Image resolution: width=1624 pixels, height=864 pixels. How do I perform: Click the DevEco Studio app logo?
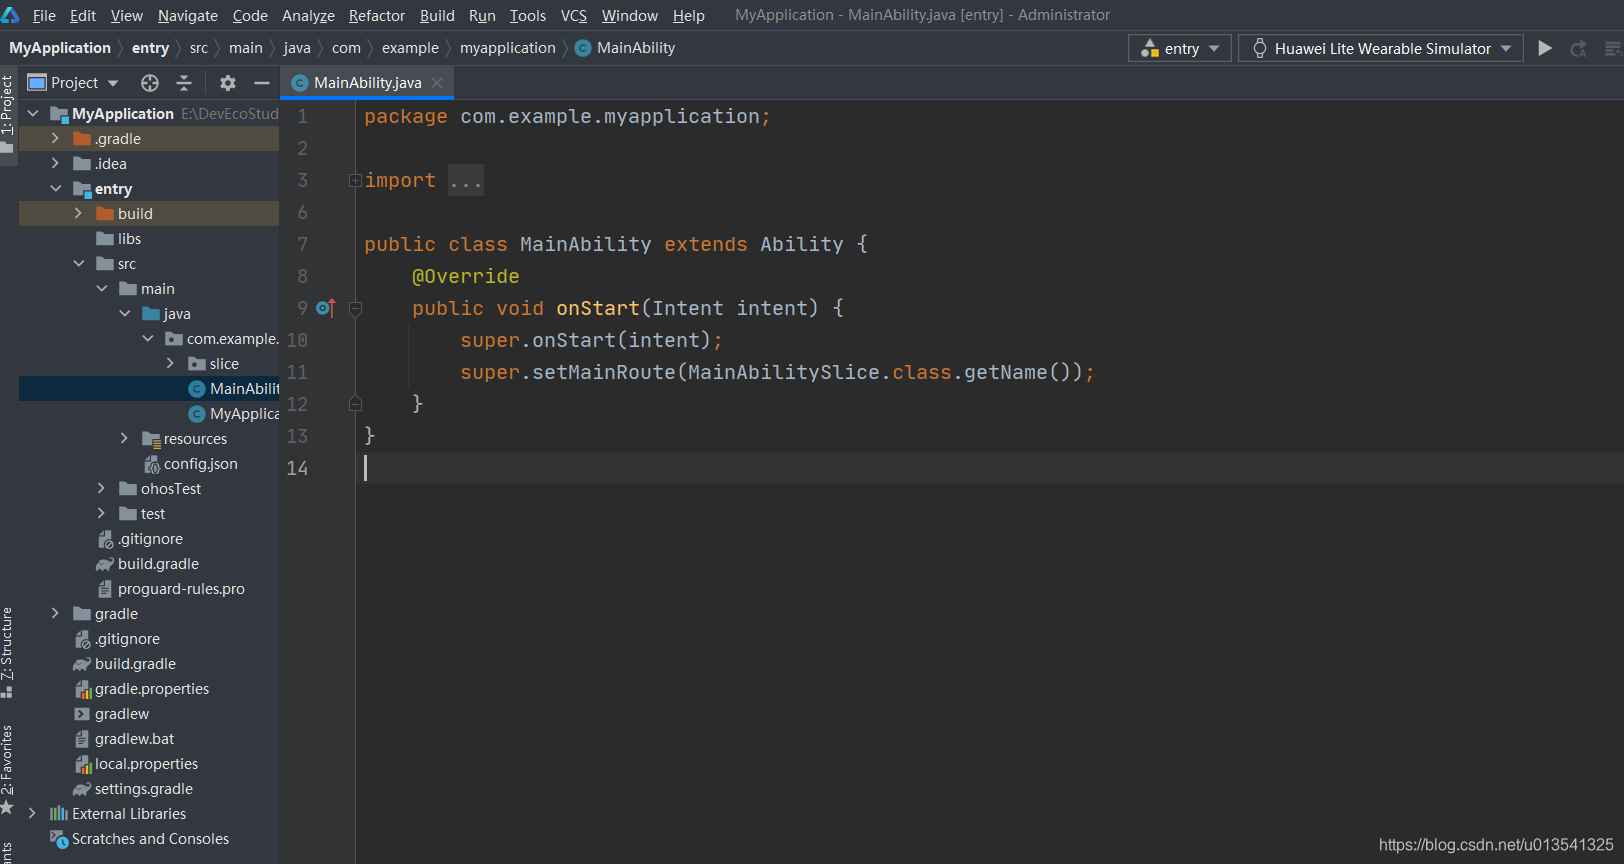point(11,15)
